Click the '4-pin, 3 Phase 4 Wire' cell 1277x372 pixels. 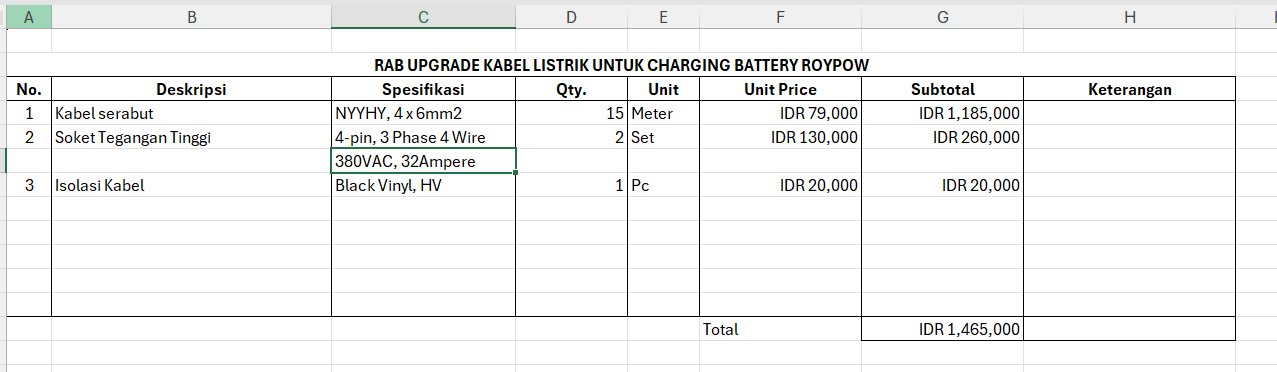tap(423, 137)
